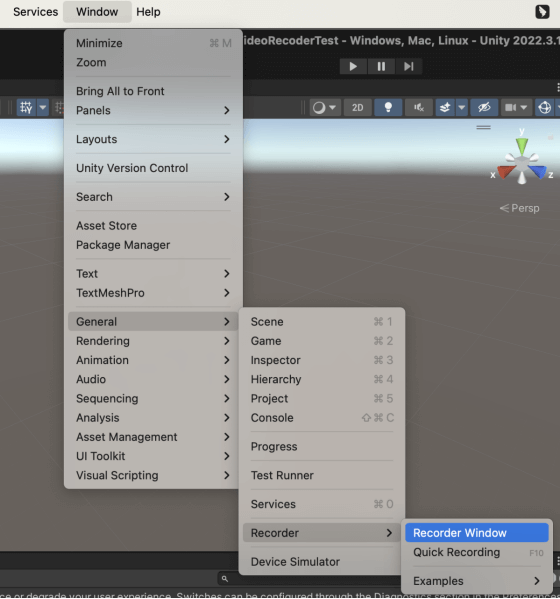Select Minimize menu item
The width and height of the screenshot is (560, 599).
[x=153, y=43]
